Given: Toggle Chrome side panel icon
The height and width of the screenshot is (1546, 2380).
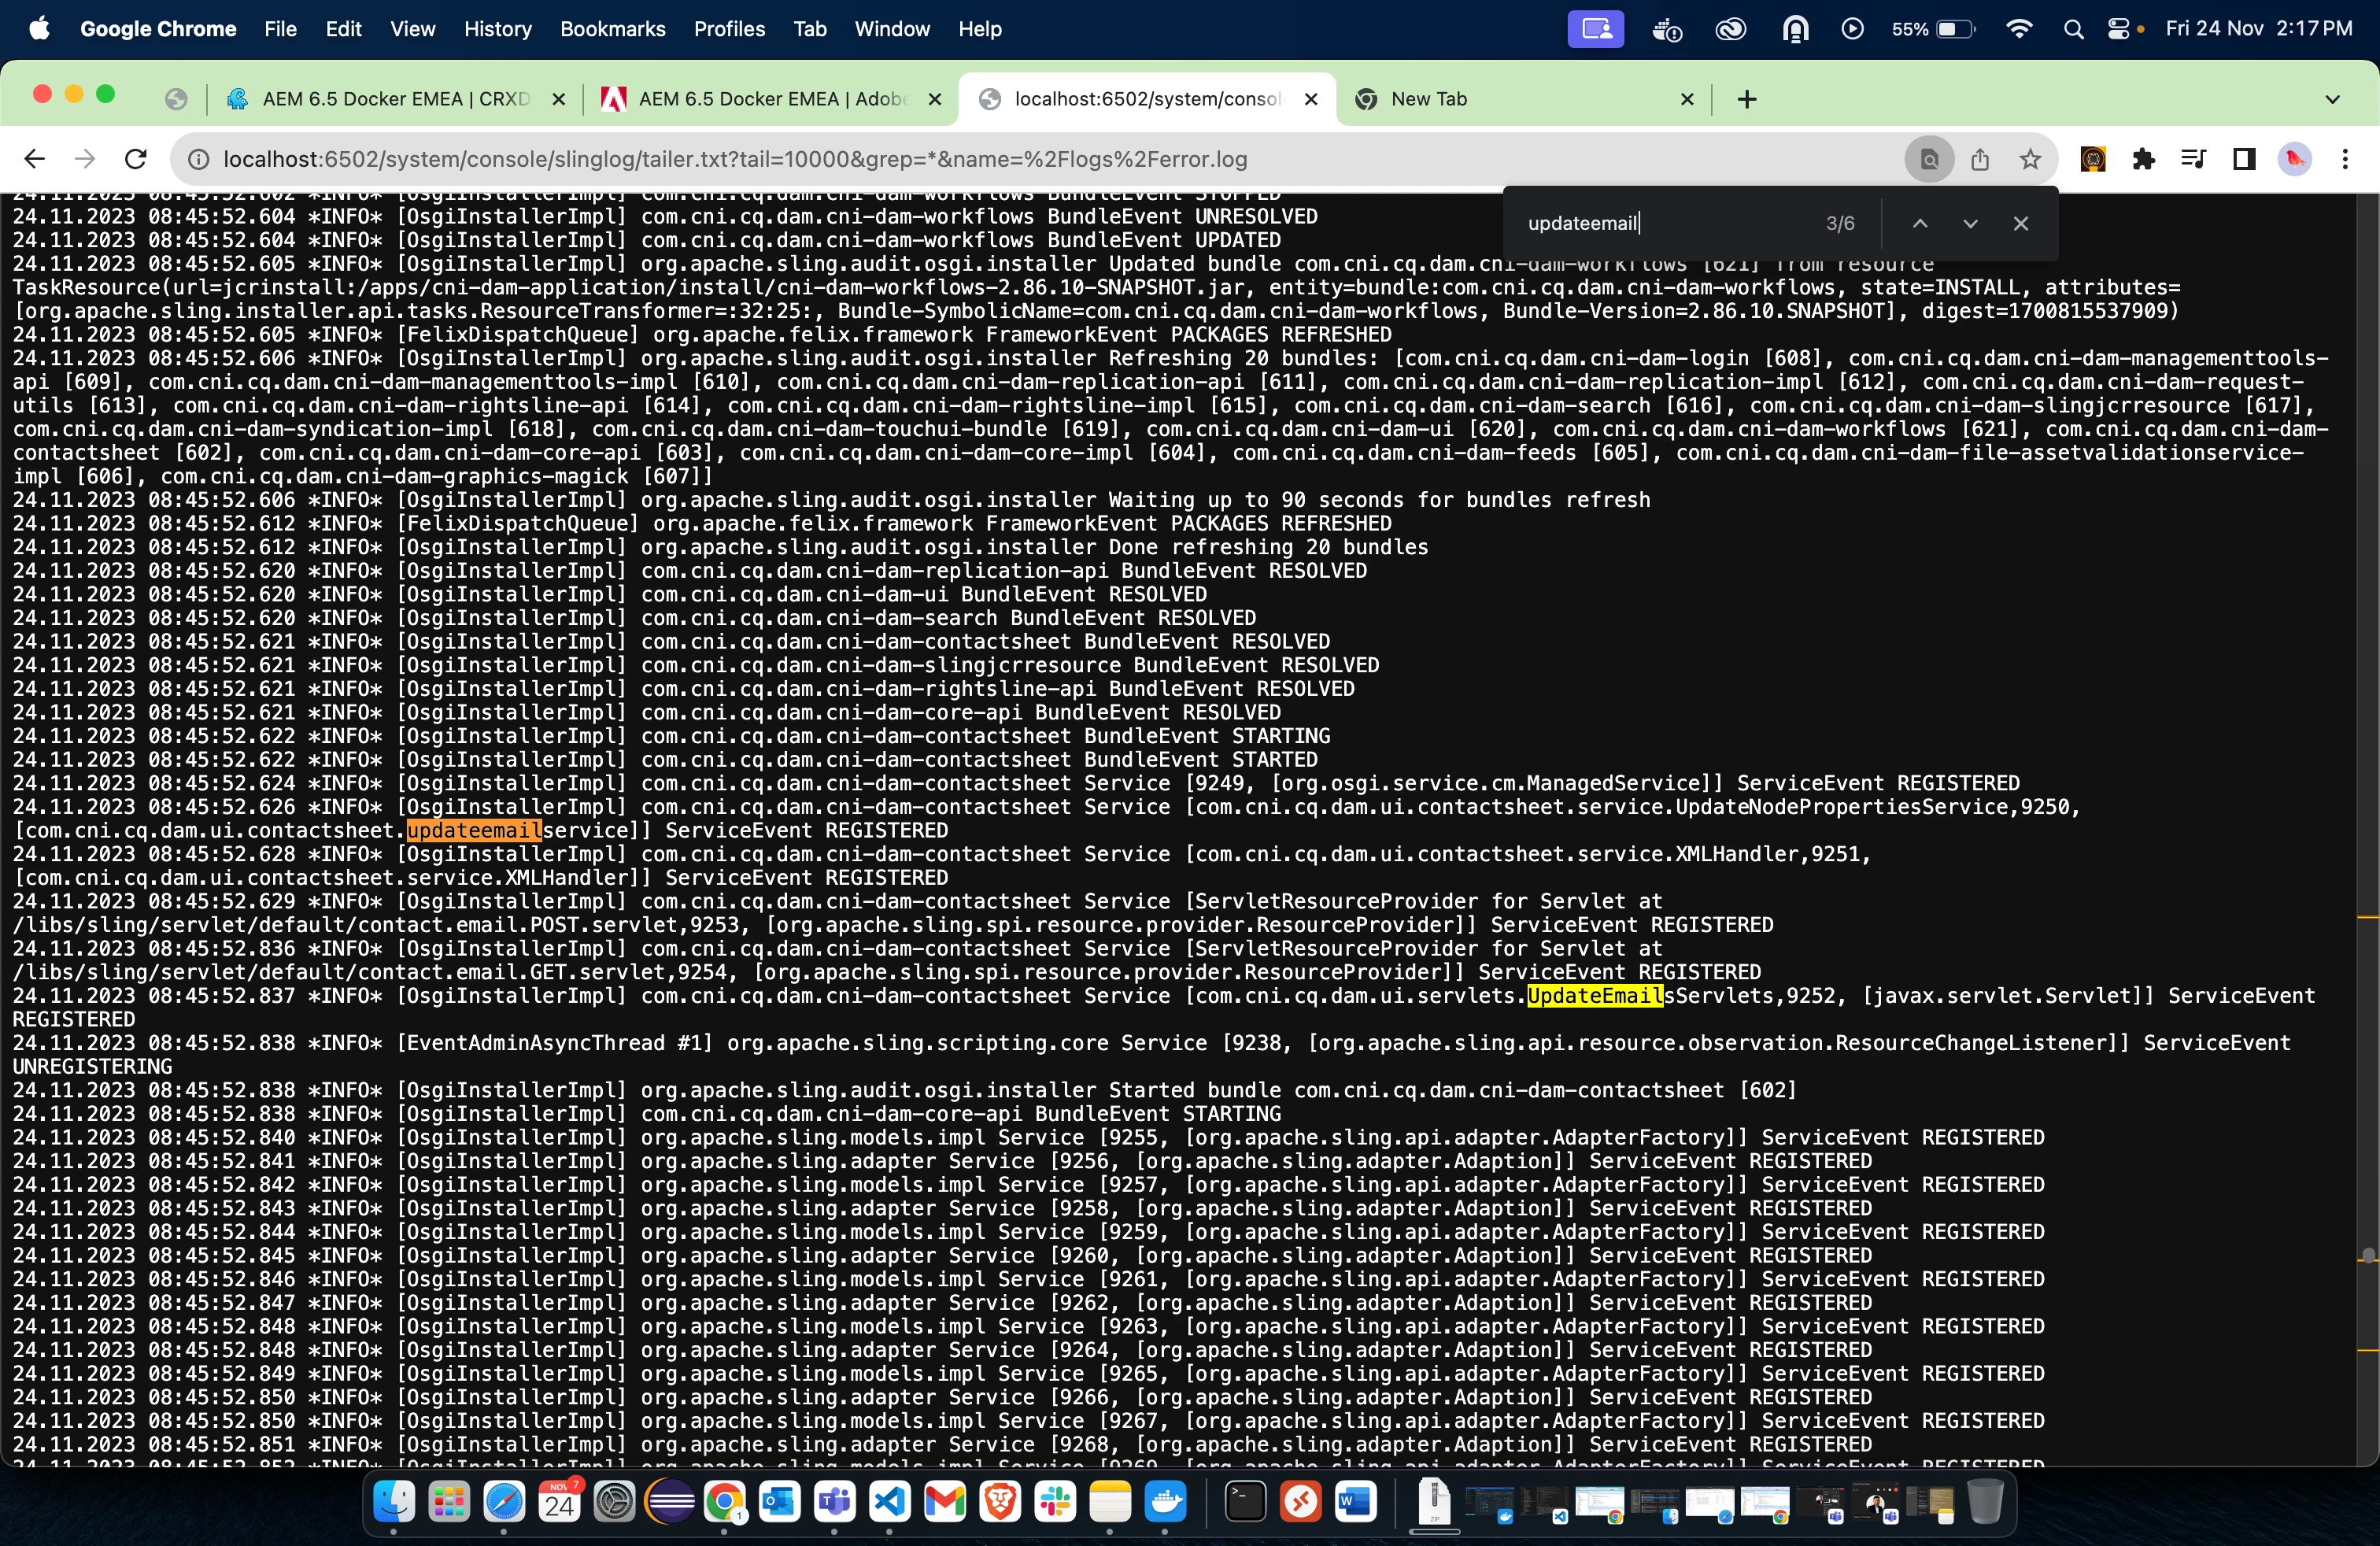Looking at the screenshot, I should [x=2244, y=159].
